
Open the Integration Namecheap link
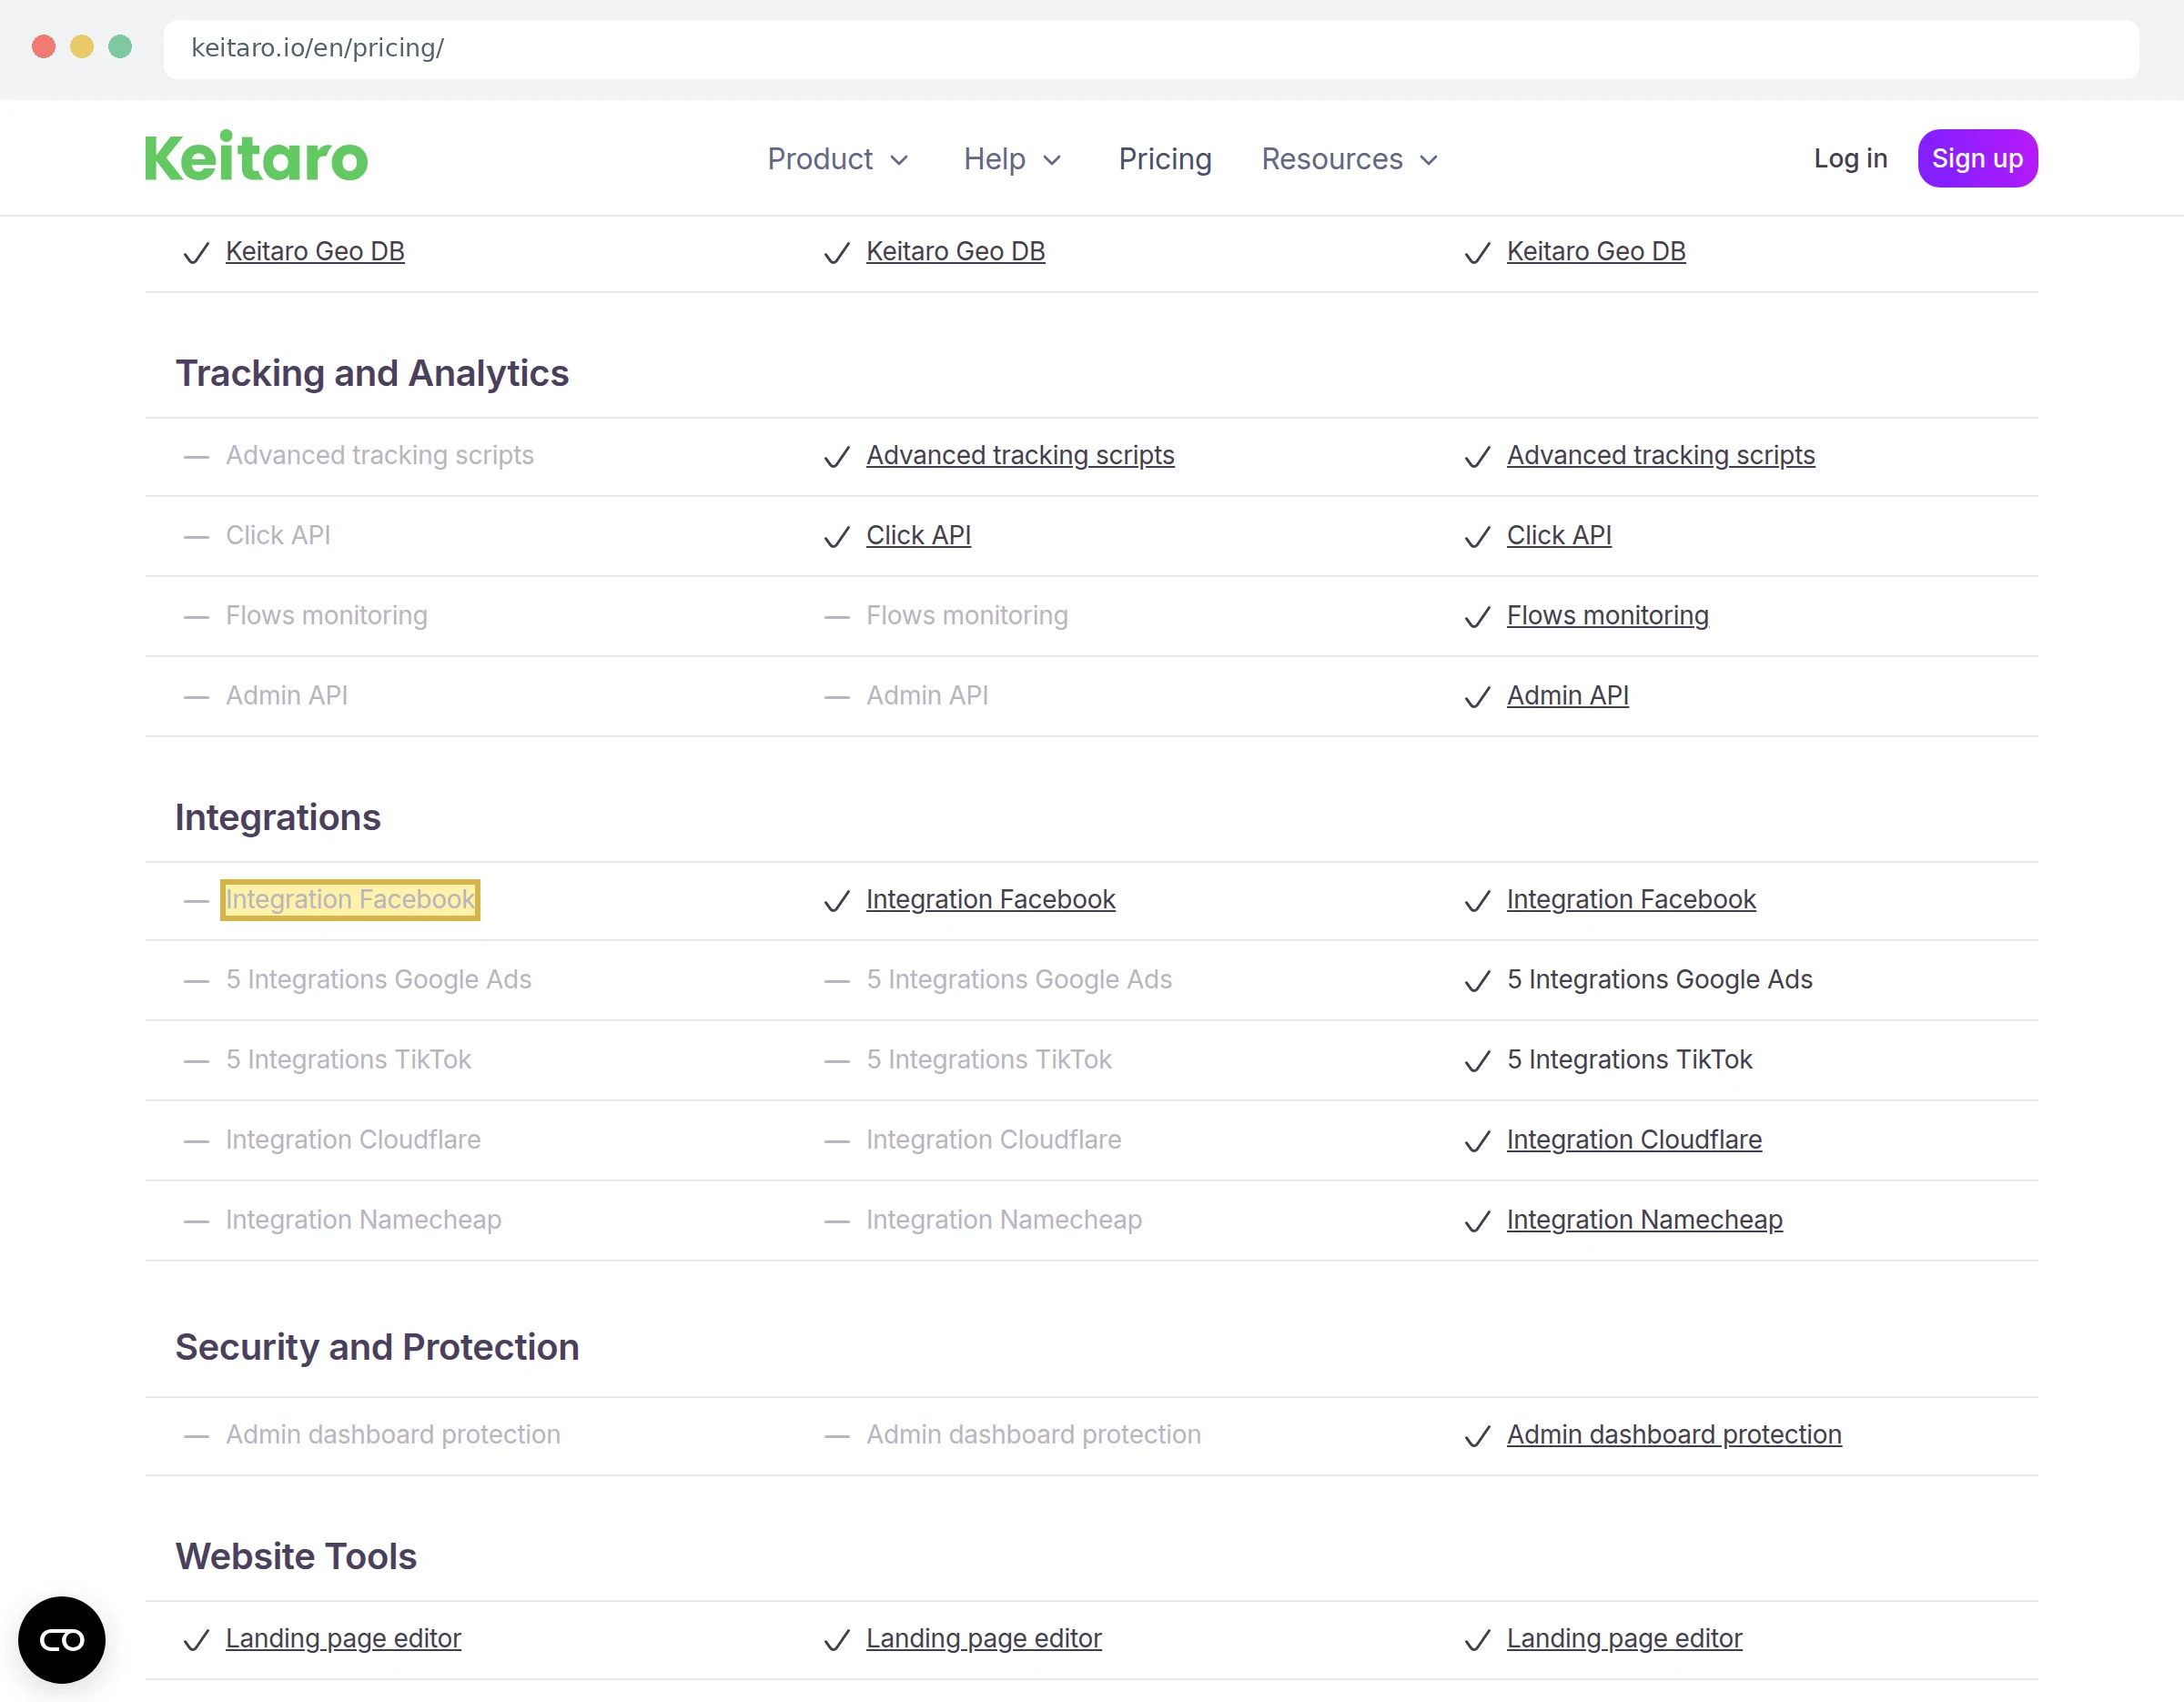[x=1644, y=1219]
